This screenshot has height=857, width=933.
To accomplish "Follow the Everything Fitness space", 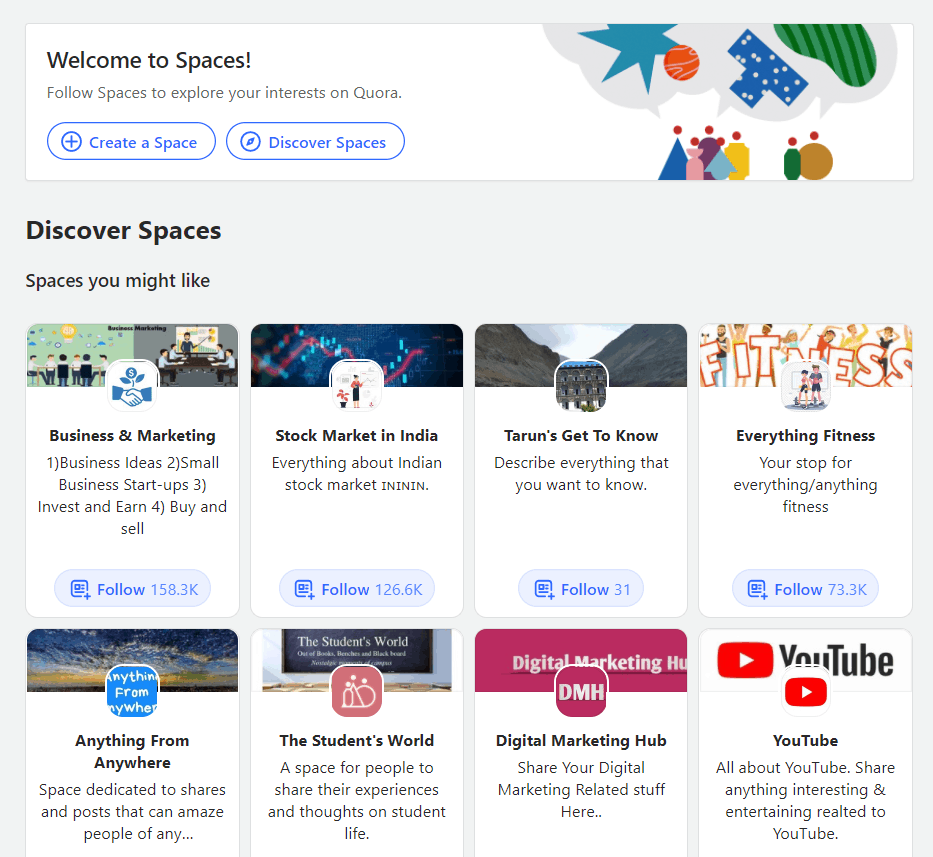I will 805,588.
